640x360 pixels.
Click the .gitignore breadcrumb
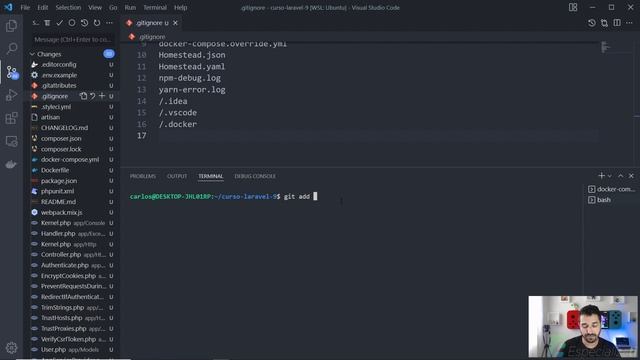tap(151, 37)
